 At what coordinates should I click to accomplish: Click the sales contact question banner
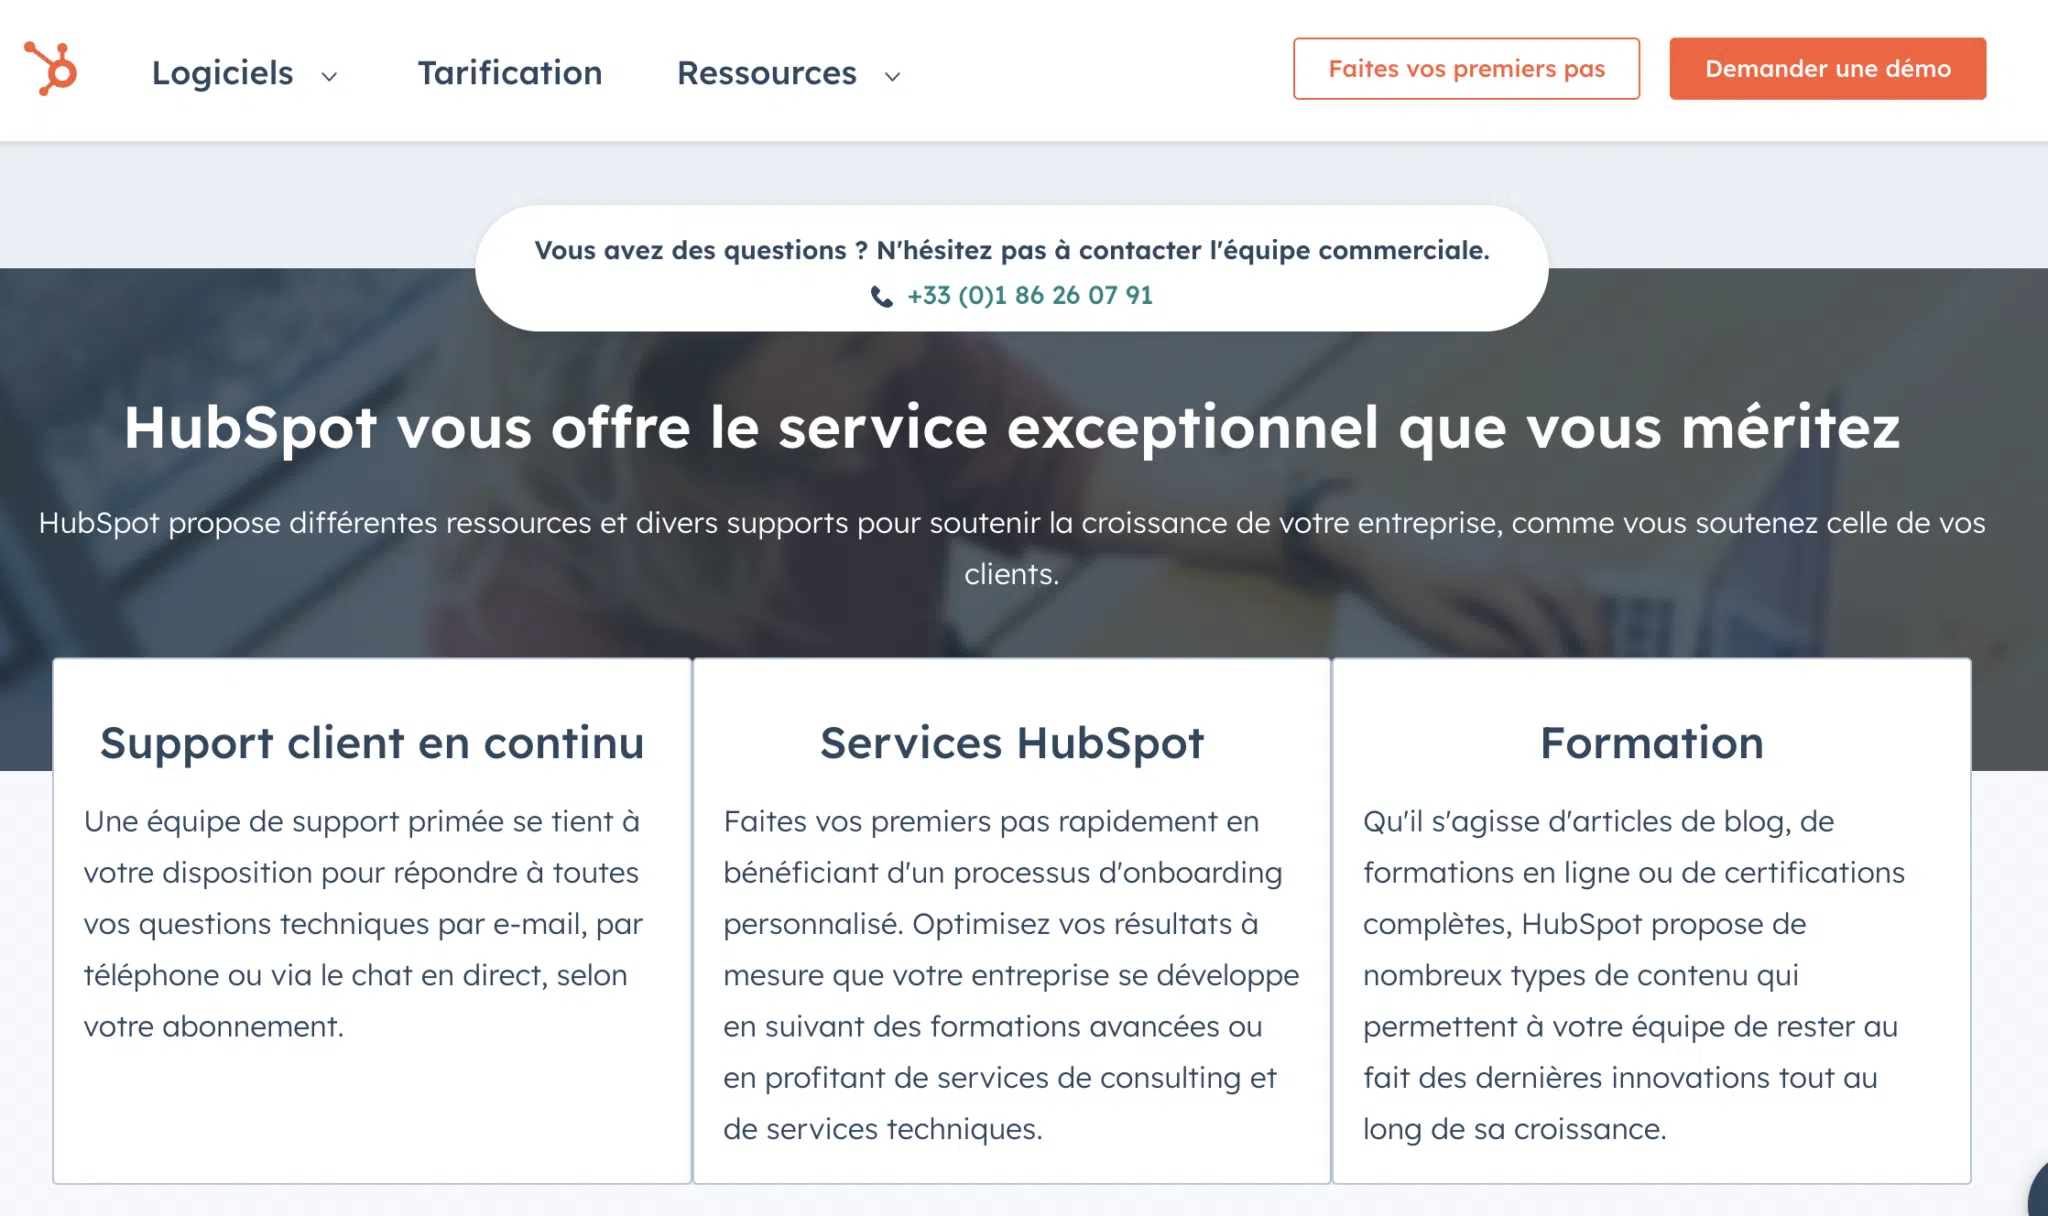click(x=1011, y=250)
